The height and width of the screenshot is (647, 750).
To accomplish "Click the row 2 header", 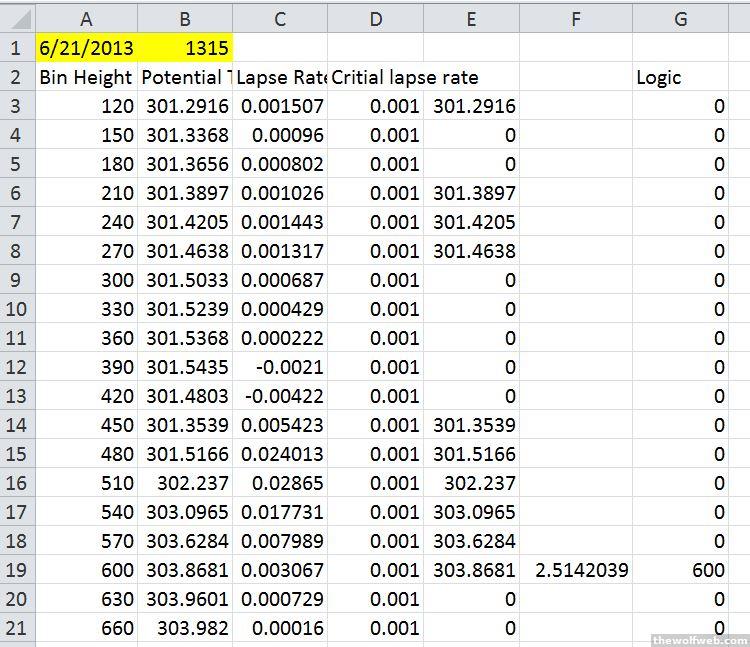I will [x=17, y=77].
